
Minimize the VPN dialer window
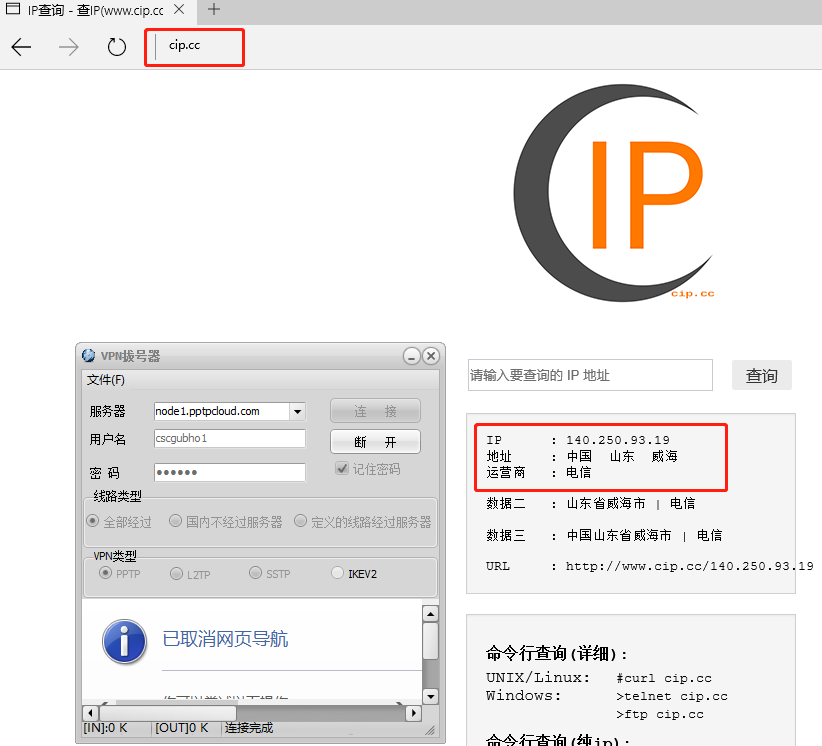(x=411, y=356)
